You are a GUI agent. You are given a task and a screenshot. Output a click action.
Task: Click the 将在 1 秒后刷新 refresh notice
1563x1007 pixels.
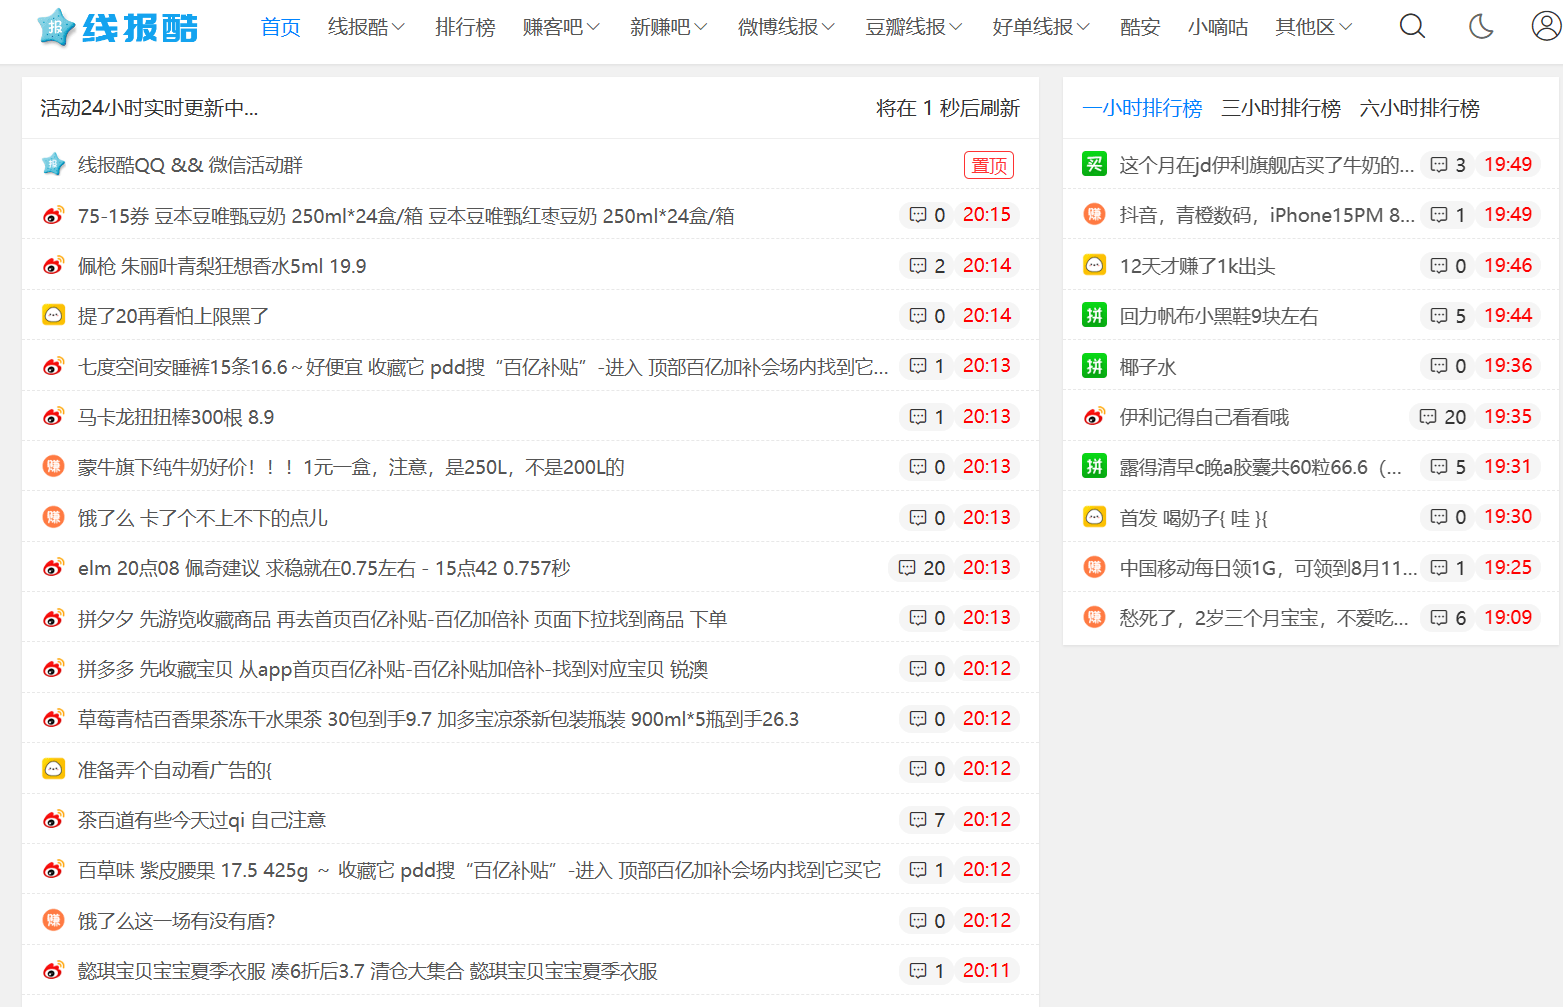pyautogui.click(x=948, y=108)
